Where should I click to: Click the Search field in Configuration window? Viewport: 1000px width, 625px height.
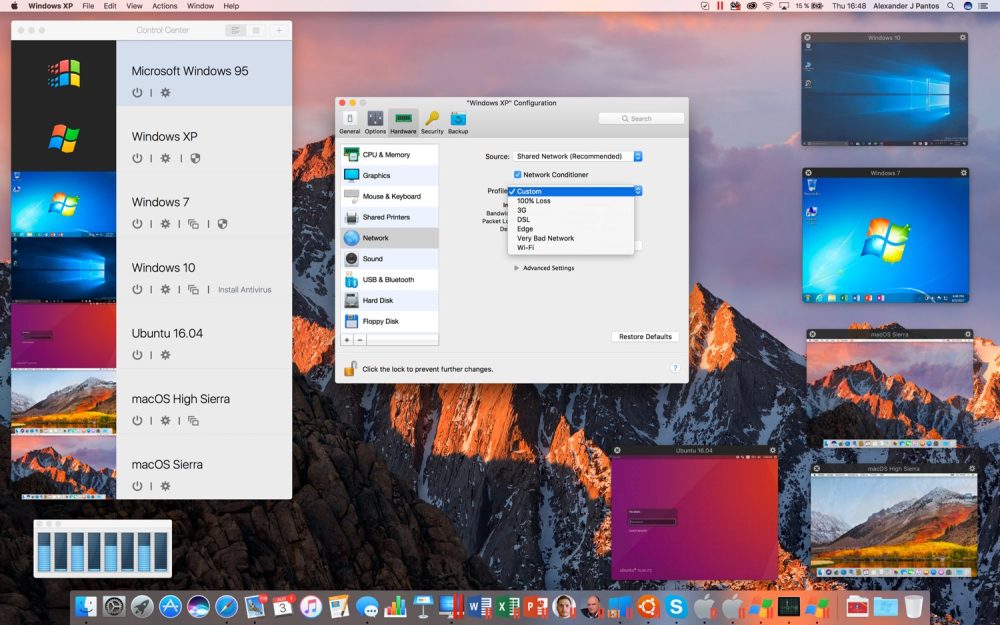pos(641,119)
